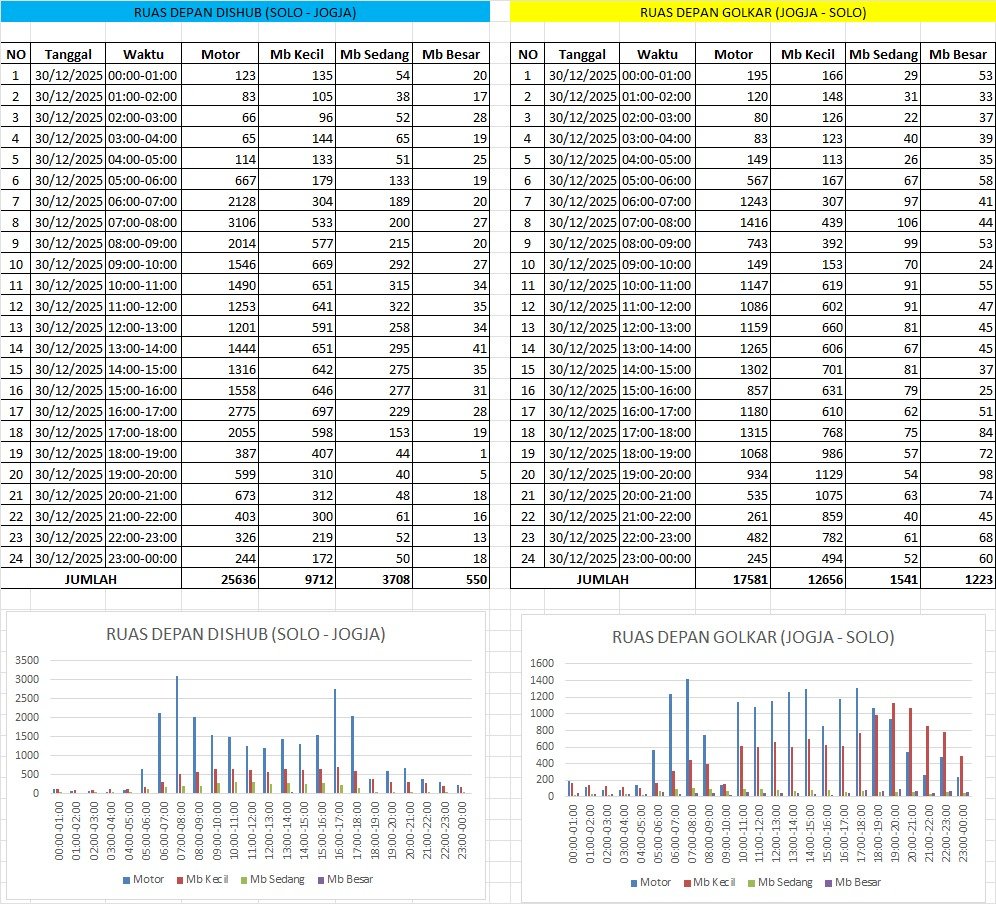Click the cell containing the value 1129
The height and width of the screenshot is (904, 996).
(x=808, y=467)
